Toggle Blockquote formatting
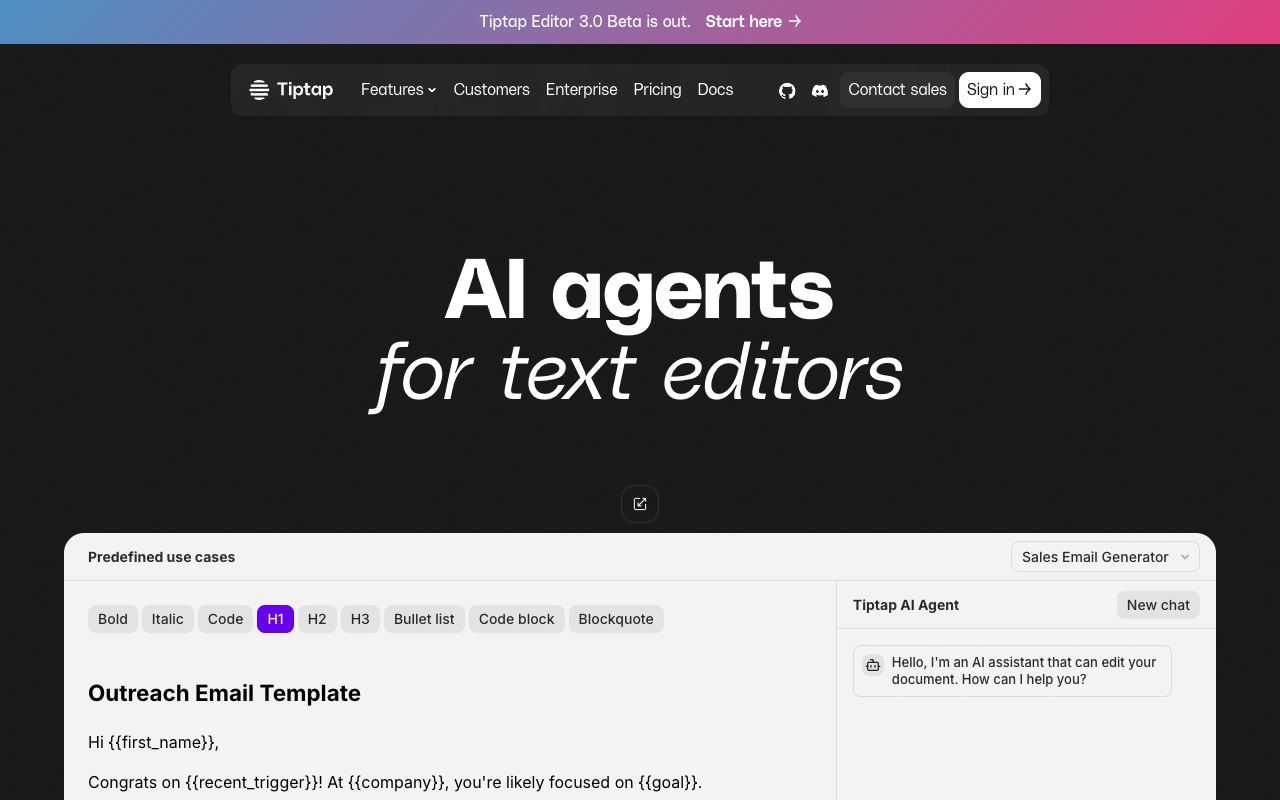Viewport: 1280px width, 800px height. pos(616,619)
